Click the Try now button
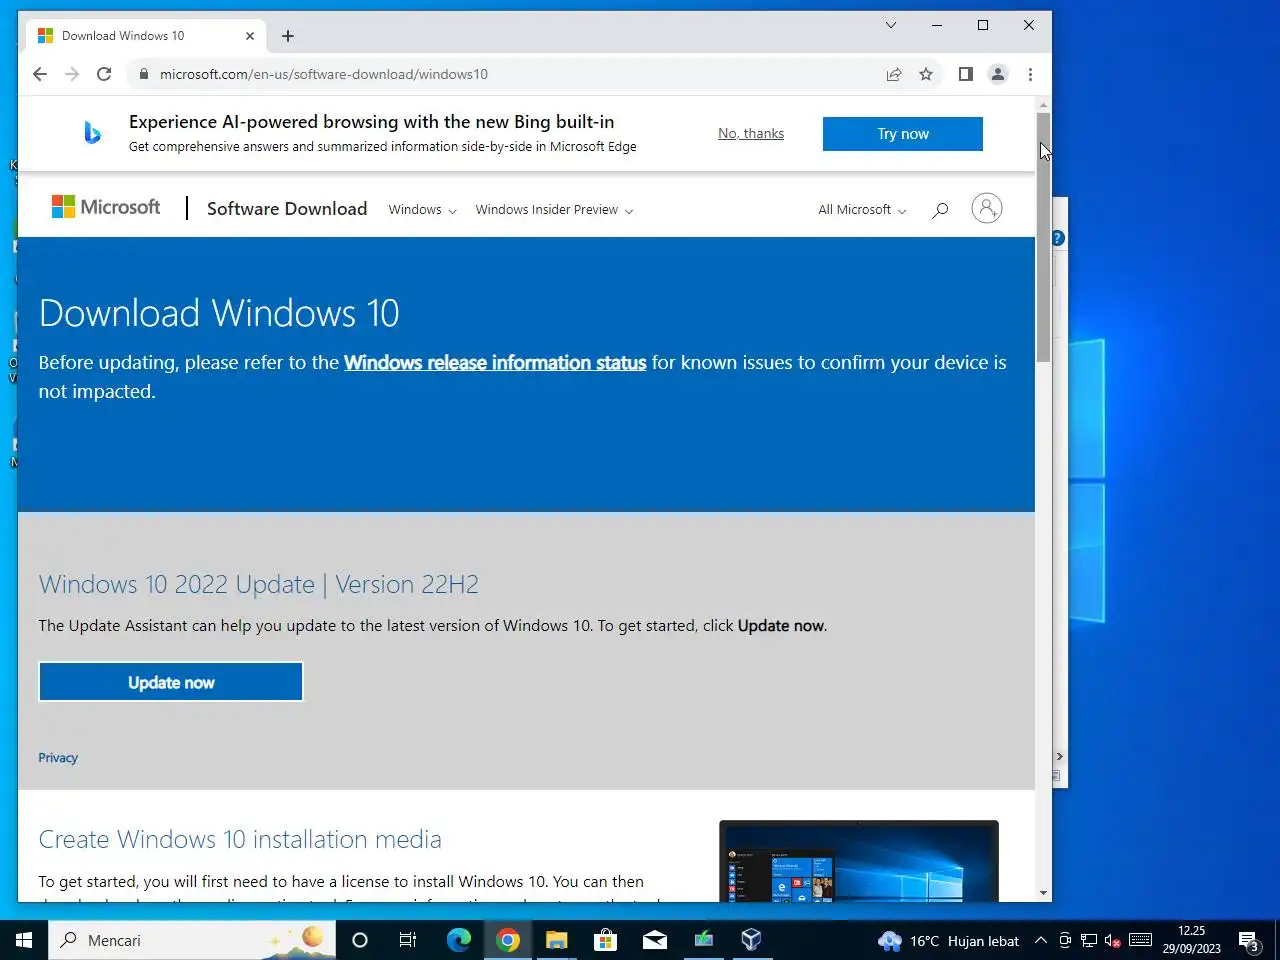Screen dimensions: 1280x960 point(903,134)
